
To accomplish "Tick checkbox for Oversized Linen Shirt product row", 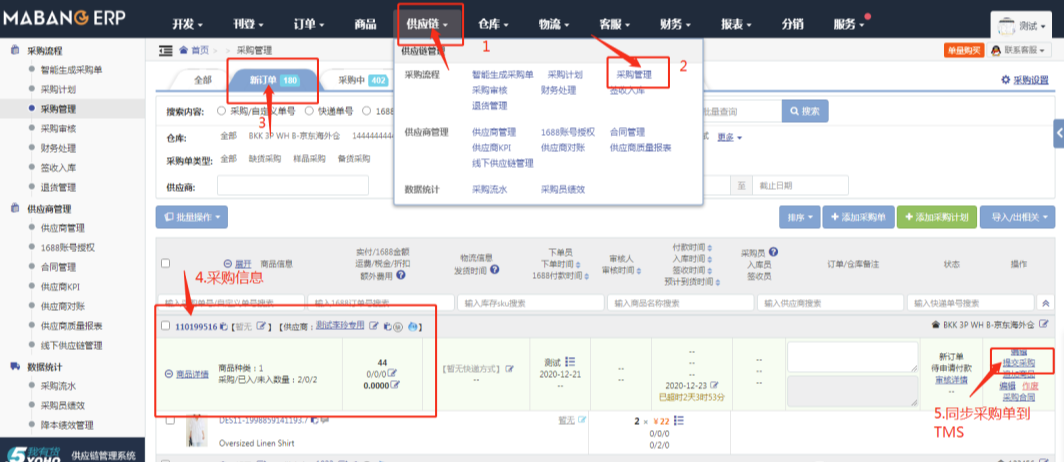I will [x=172, y=421].
